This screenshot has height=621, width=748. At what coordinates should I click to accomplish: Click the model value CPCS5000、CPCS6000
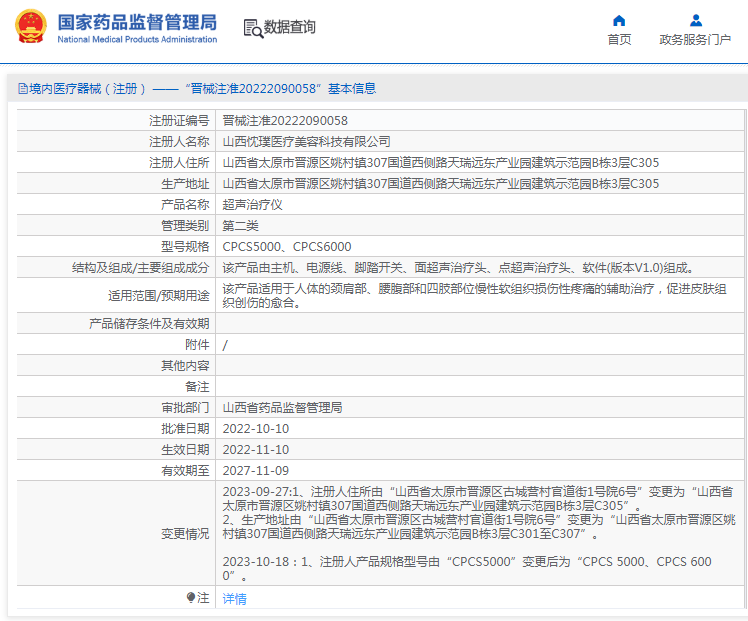286,247
